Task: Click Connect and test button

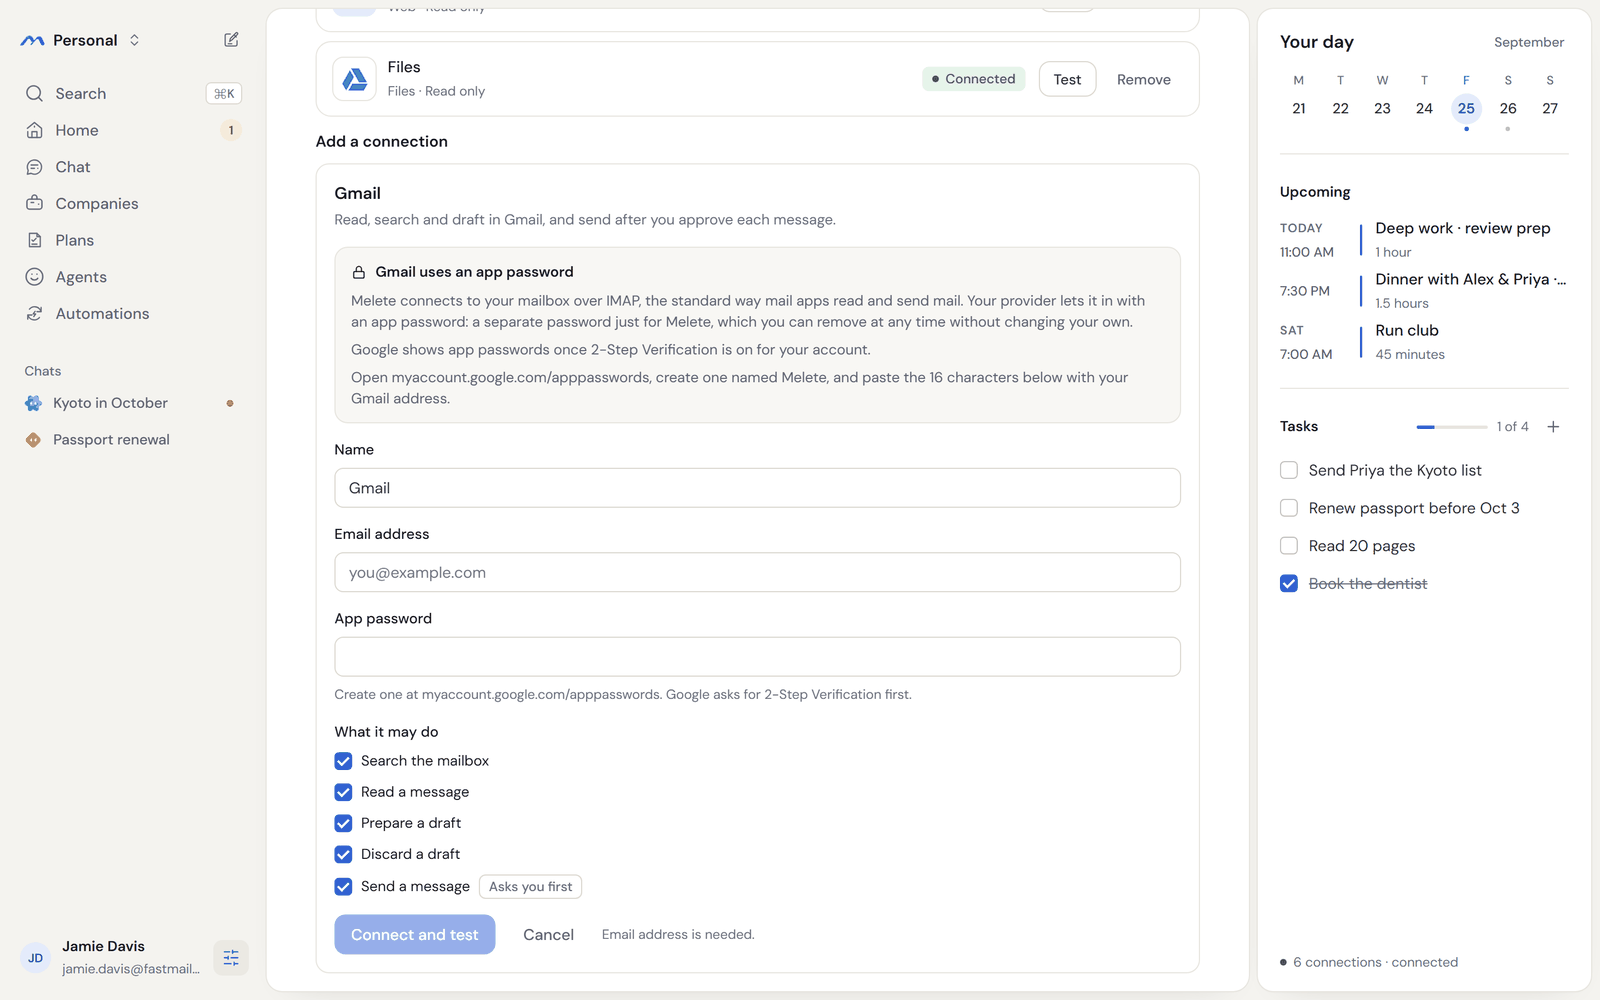Action: point(414,934)
